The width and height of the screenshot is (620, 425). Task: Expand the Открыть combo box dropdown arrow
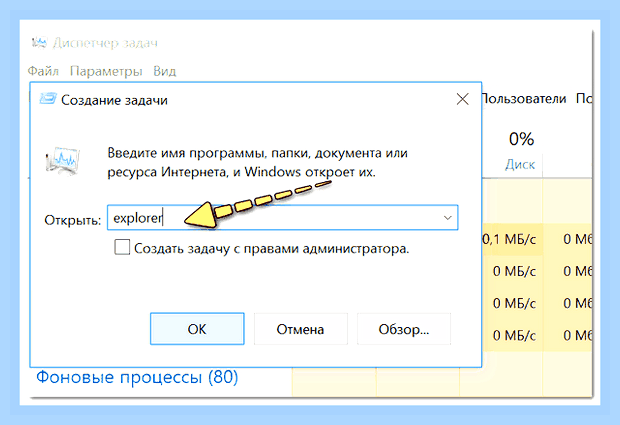tap(448, 217)
